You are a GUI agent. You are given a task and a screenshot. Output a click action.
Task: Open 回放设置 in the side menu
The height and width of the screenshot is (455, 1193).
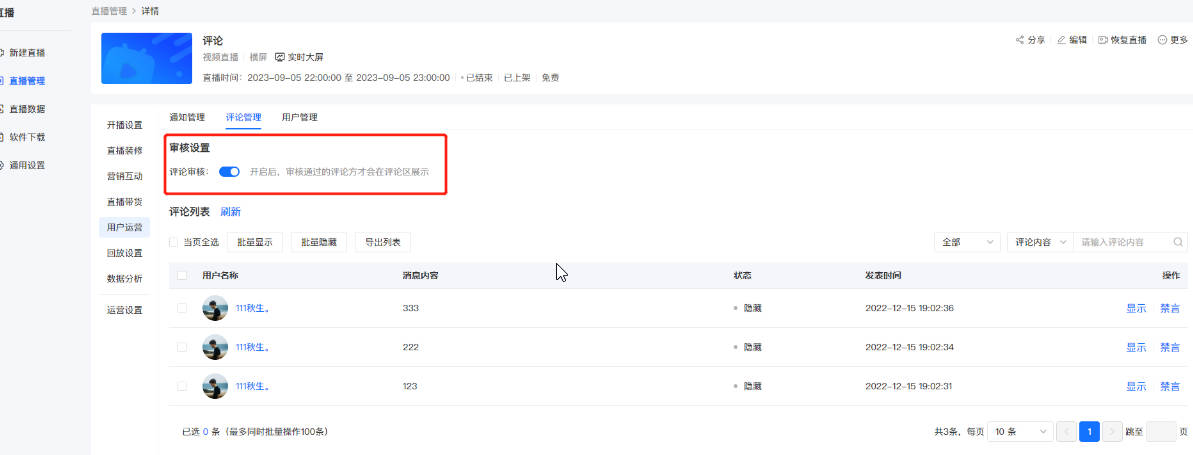point(125,253)
